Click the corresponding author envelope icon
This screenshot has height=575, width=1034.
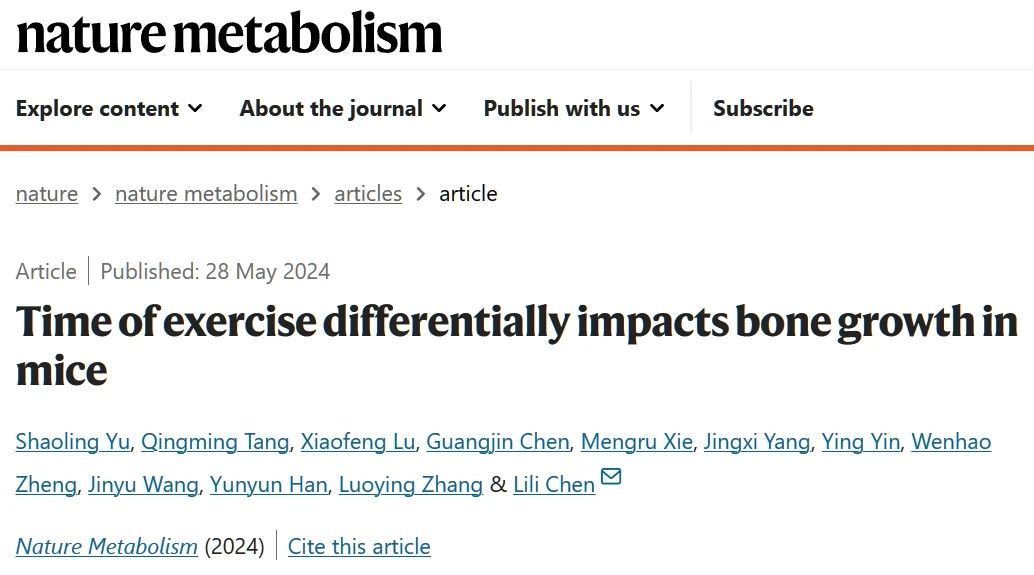tap(611, 476)
